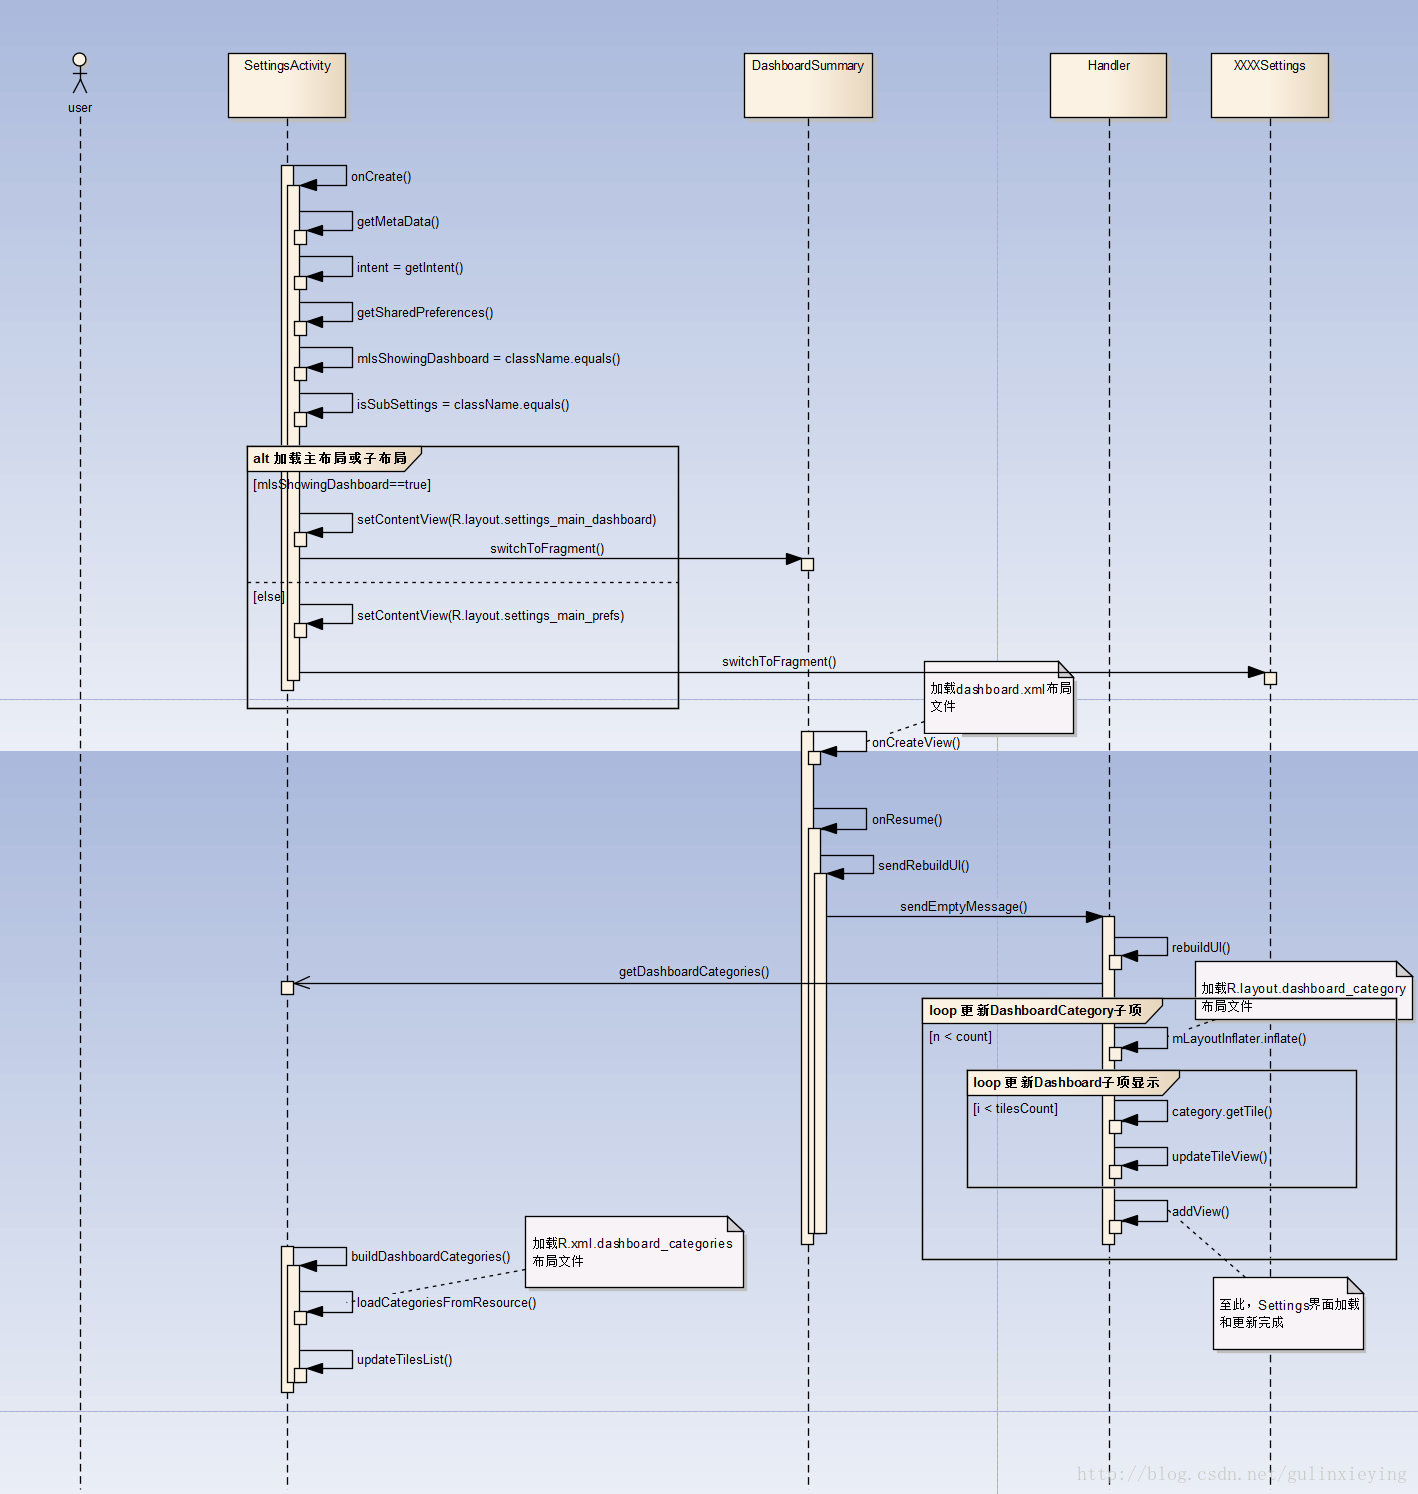Click the intent = getIntent() label
Screen dimensions: 1418x1494
pos(410,268)
